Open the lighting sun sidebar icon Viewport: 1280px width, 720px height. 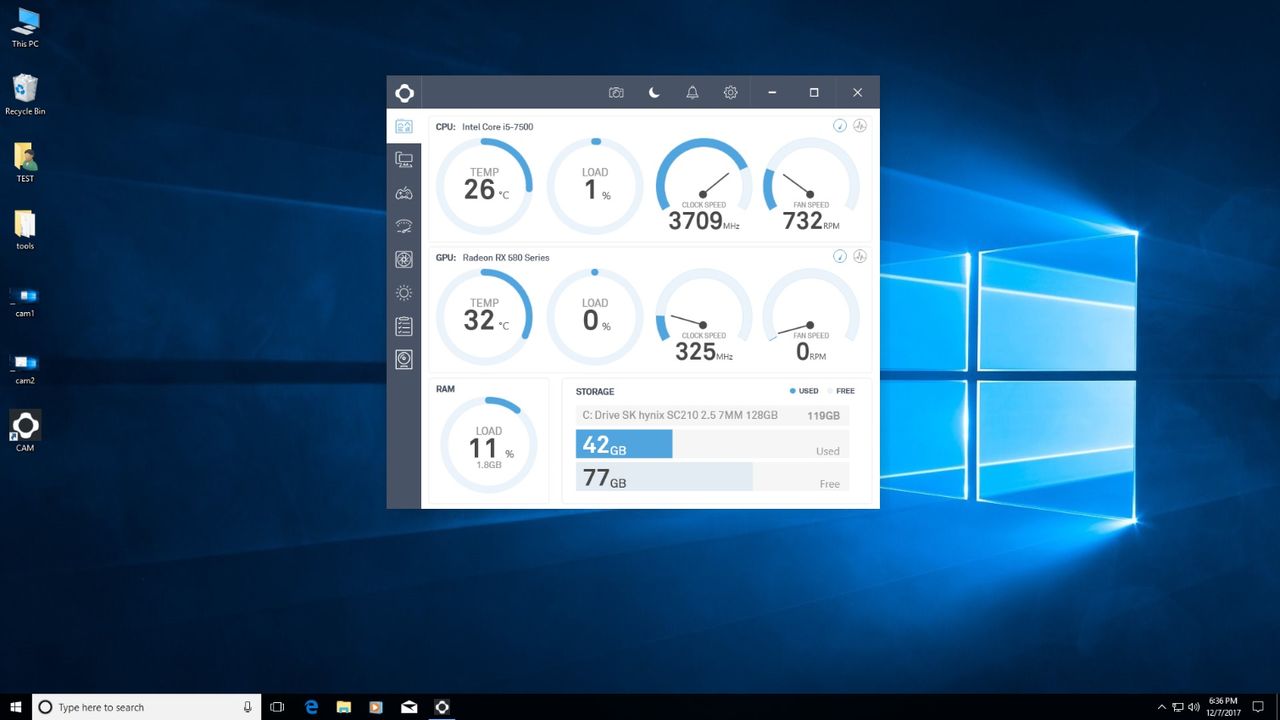pyautogui.click(x=404, y=293)
